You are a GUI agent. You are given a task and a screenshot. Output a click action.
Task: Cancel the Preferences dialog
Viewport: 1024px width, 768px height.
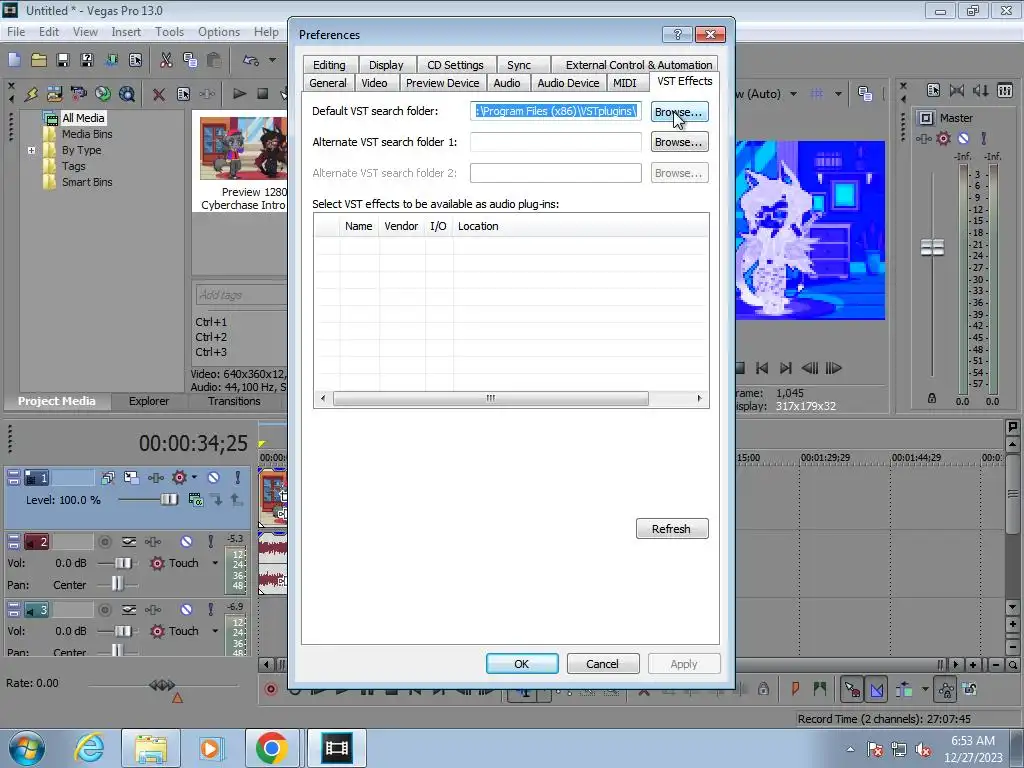click(602, 664)
